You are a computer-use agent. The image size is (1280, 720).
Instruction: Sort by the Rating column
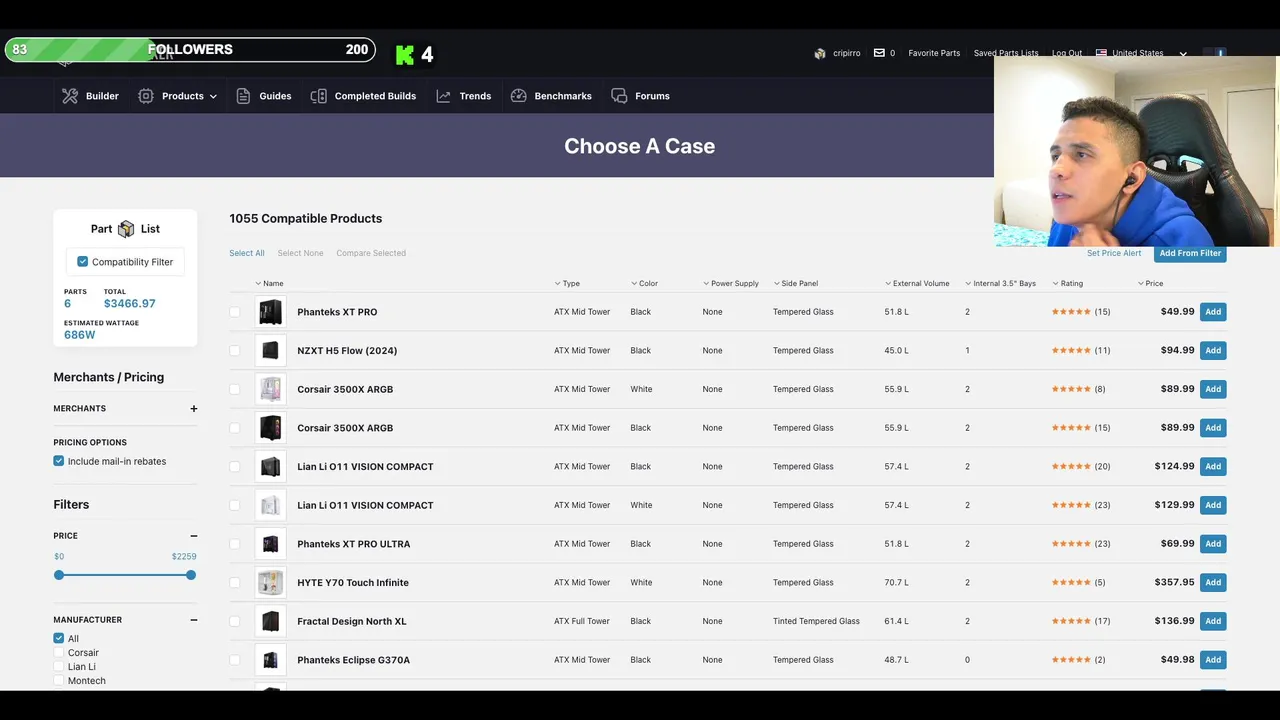[x=1067, y=283]
